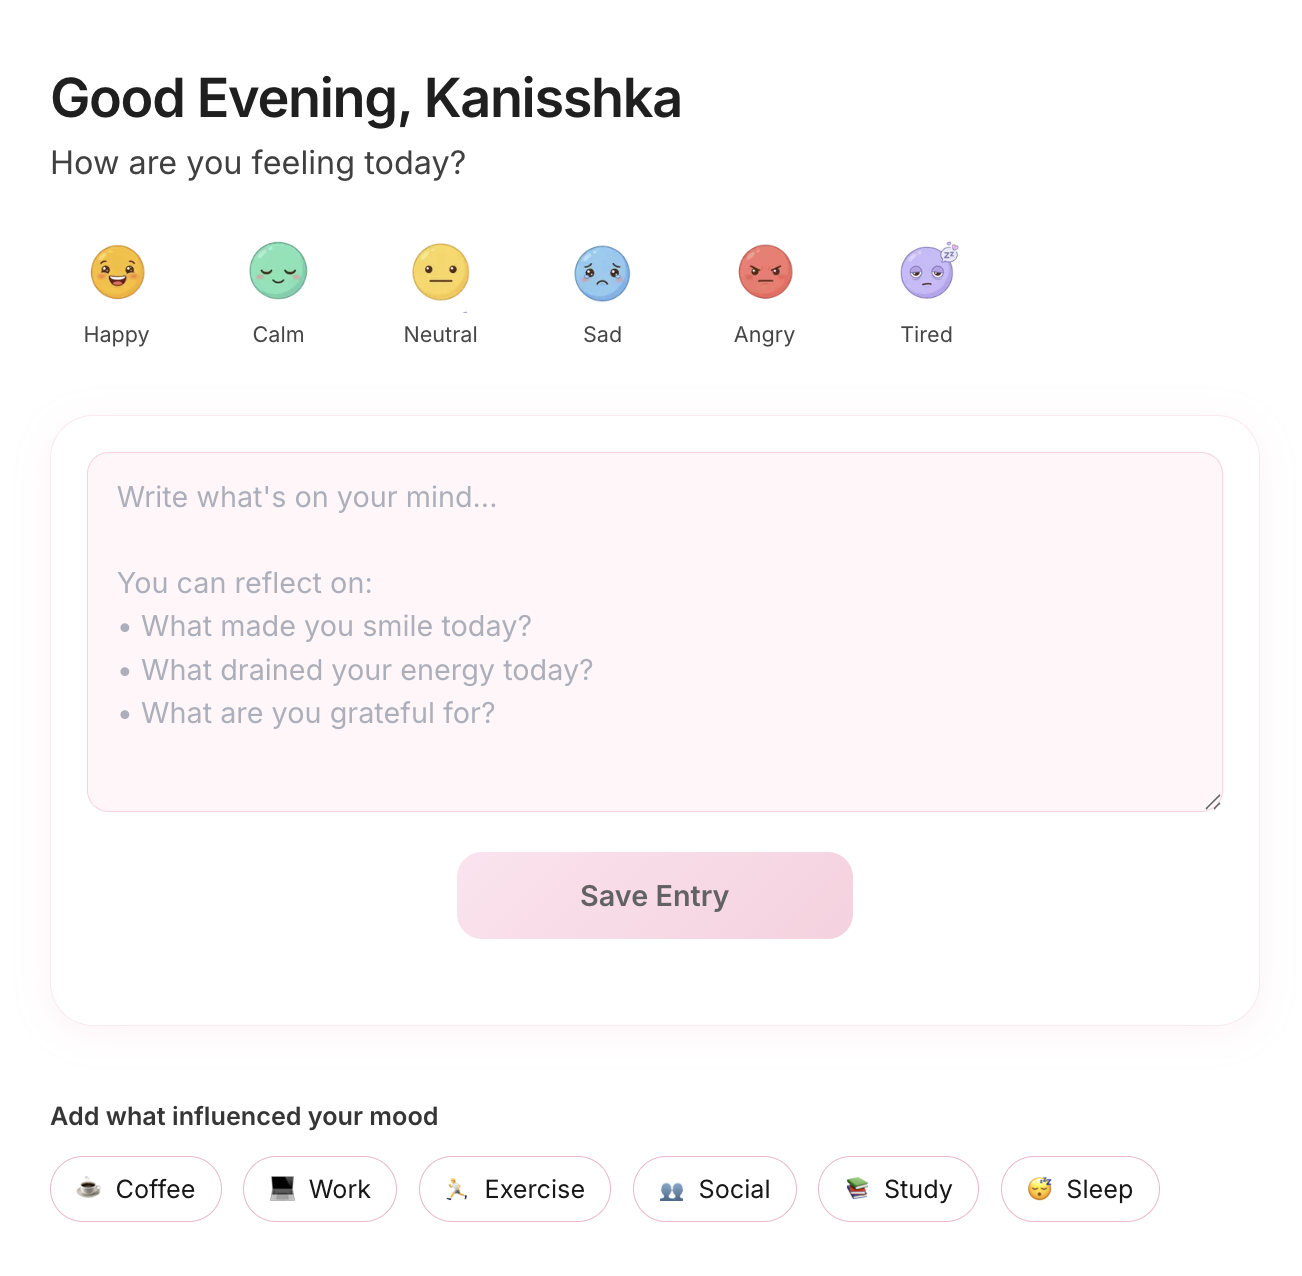
Task: Click the Happy label text
Action: point(116,334)
